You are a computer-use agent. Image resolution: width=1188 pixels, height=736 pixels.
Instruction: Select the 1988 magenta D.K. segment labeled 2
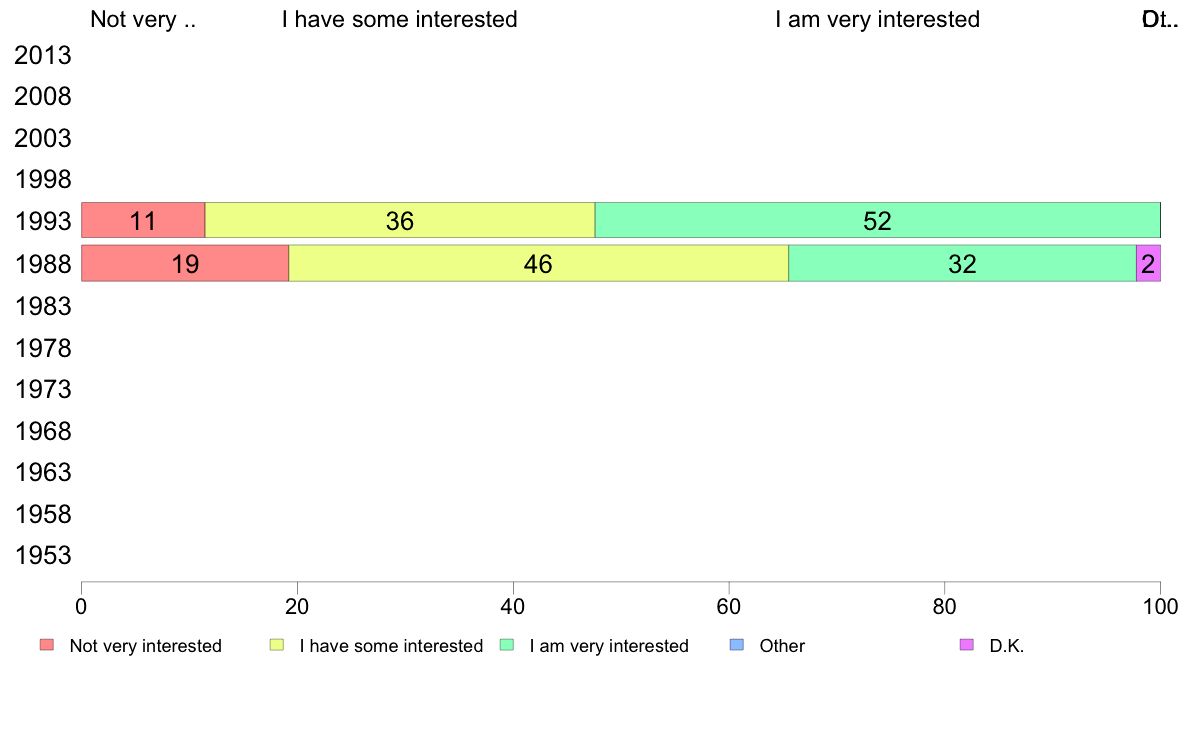[1149, 264]
